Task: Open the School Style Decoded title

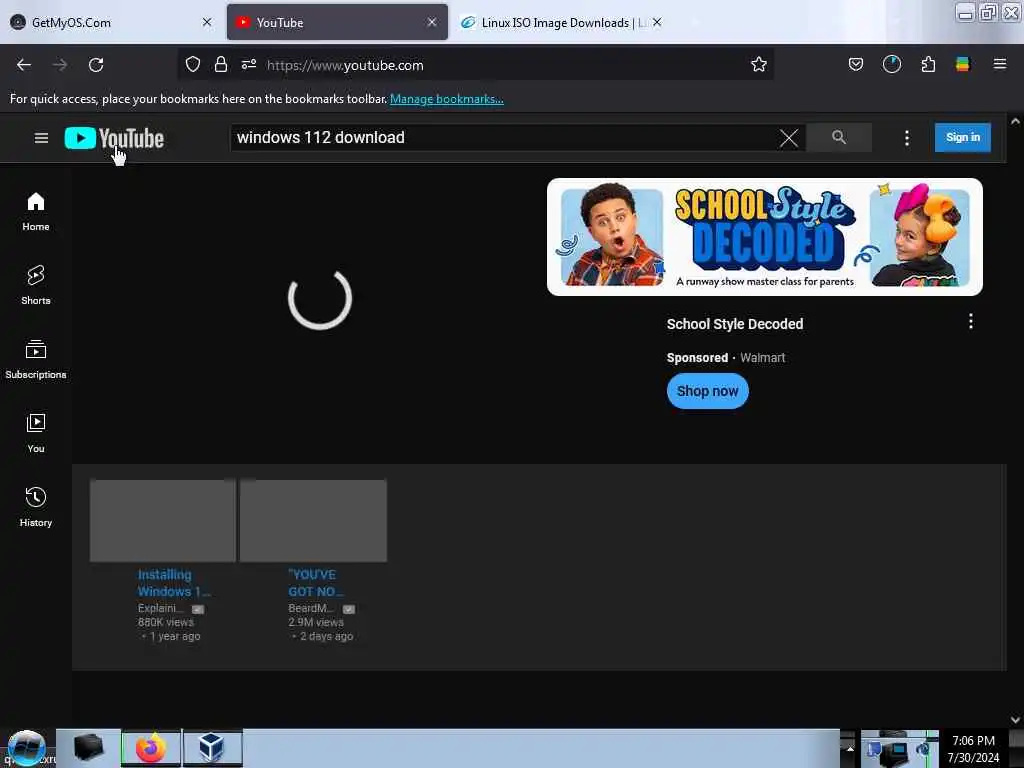Action: click(735, 324)
